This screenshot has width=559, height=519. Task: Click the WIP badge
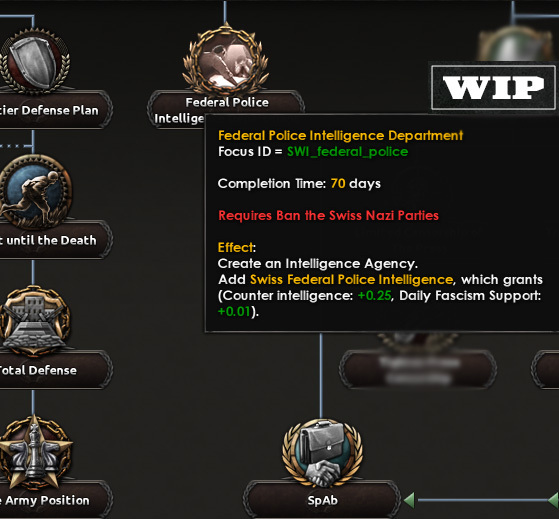[493, 88]
